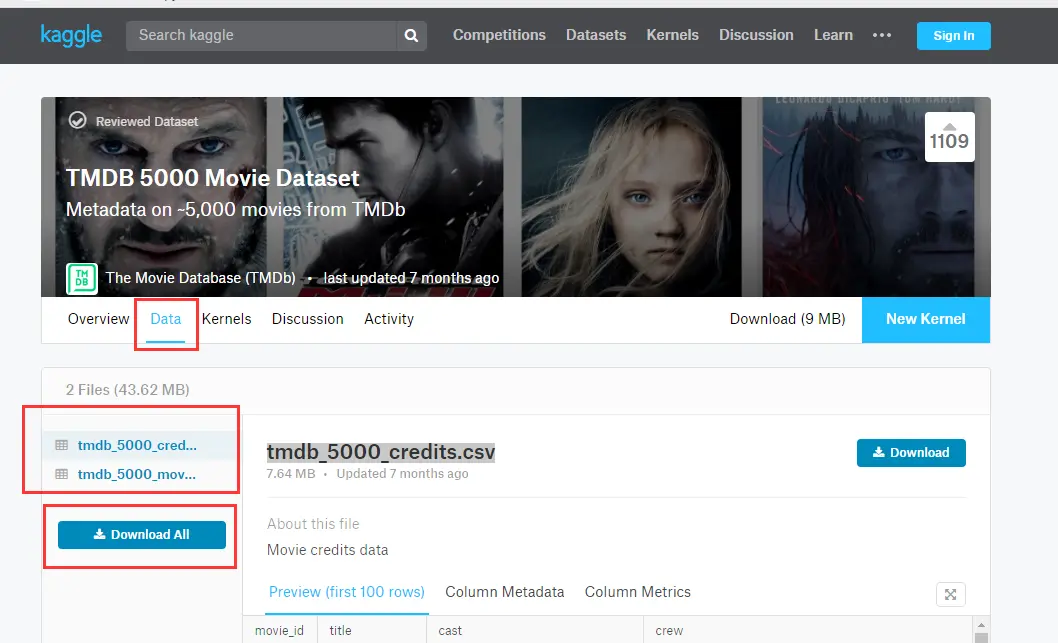This screenshot has width=1058, height=643.
Task: Click the '2 Files (43.62 MB)' label
Action: pyautogui.click(x=128, y=390)
